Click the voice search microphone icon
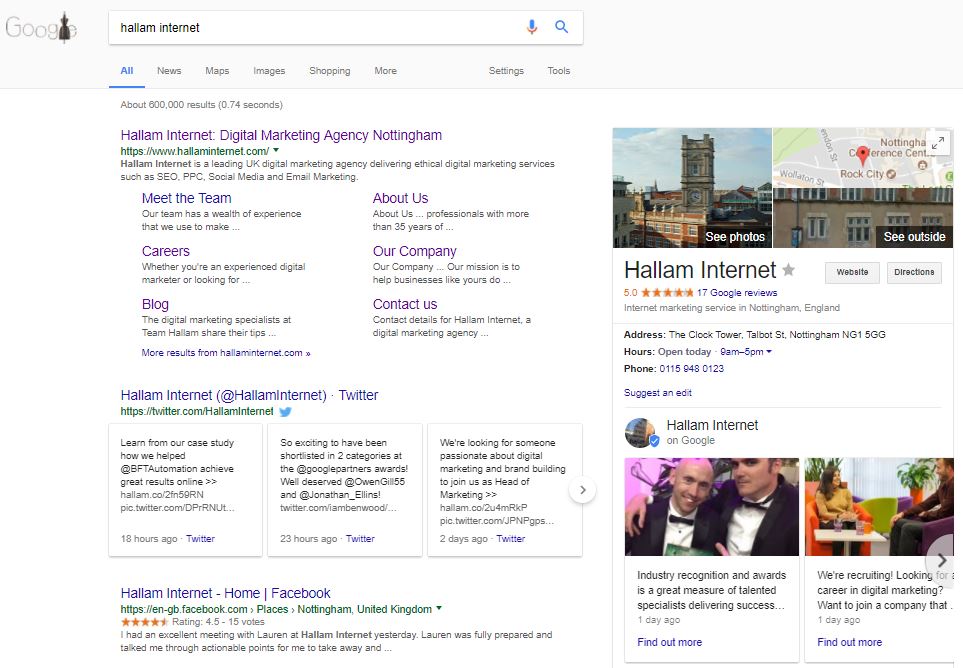 [x=532, y=28]
